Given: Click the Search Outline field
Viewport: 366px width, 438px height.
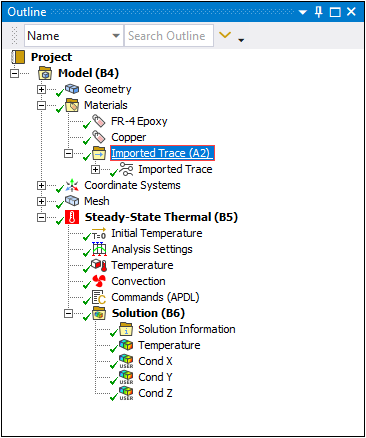Looking at the screenshot, I should point(169,35).
